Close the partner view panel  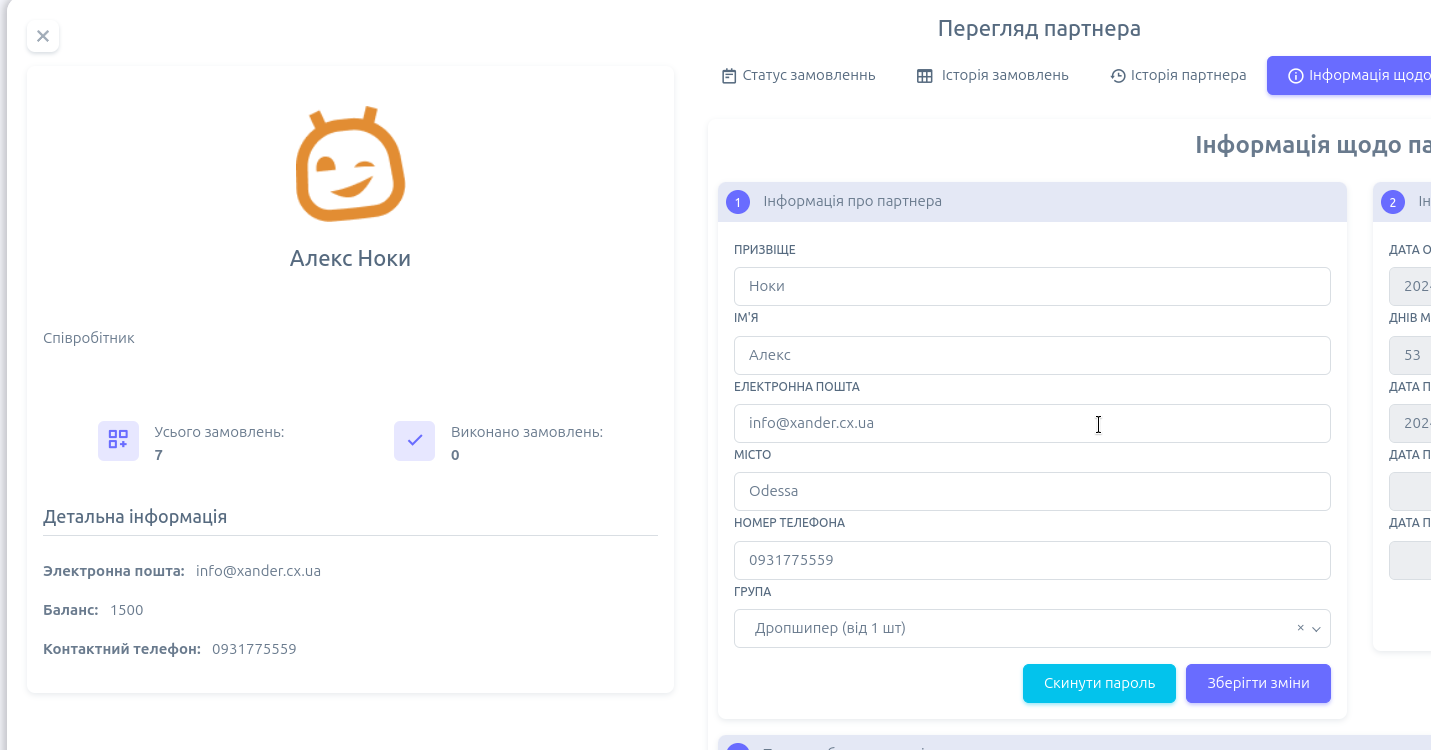tap(43, 36)
